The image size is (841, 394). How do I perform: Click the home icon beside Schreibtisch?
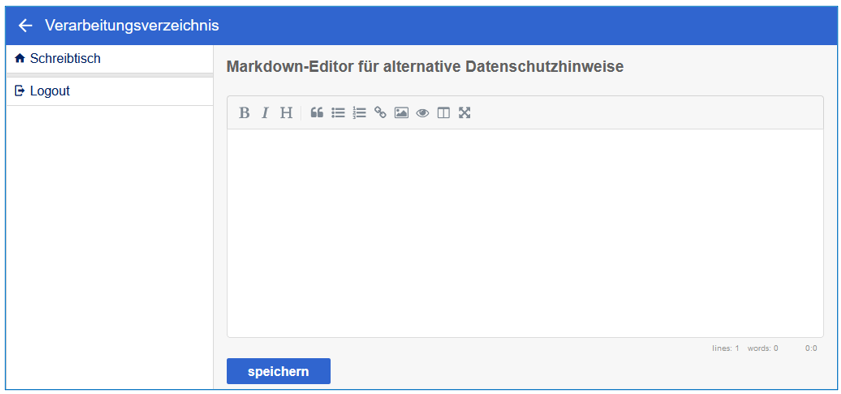point(20,58)
